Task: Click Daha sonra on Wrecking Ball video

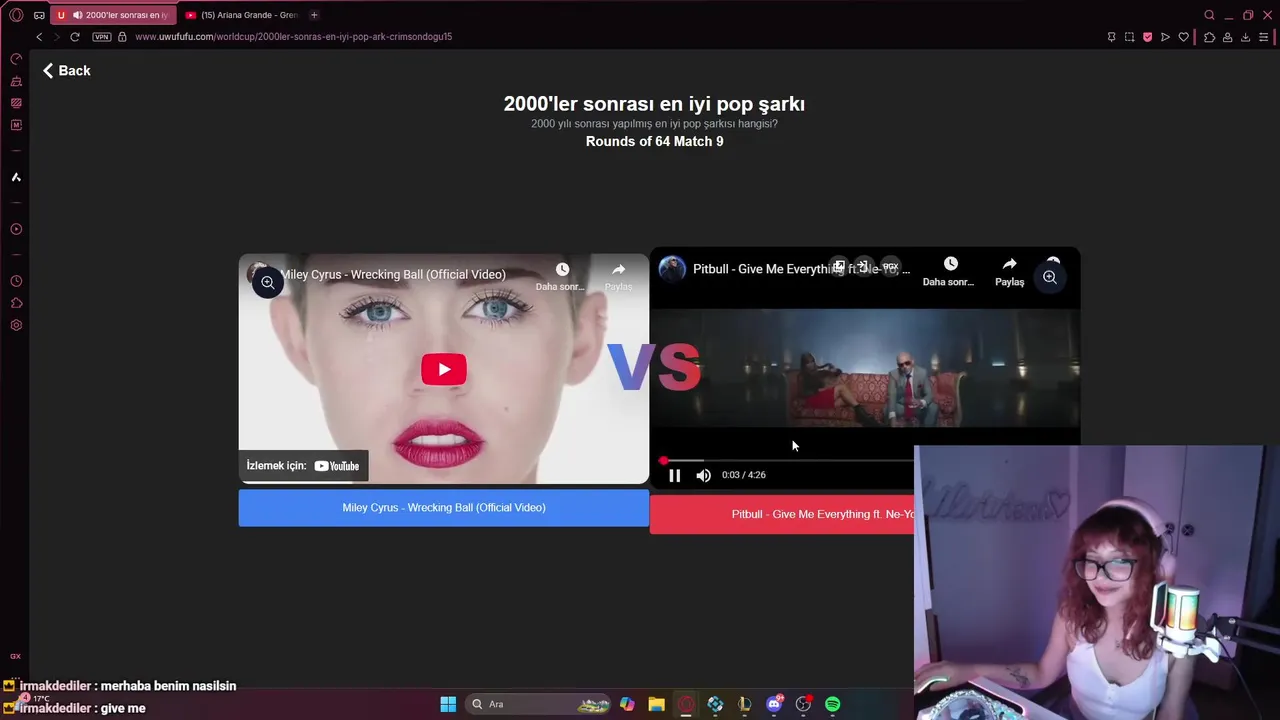Action: pyautogui.click(x=560, y=277)
